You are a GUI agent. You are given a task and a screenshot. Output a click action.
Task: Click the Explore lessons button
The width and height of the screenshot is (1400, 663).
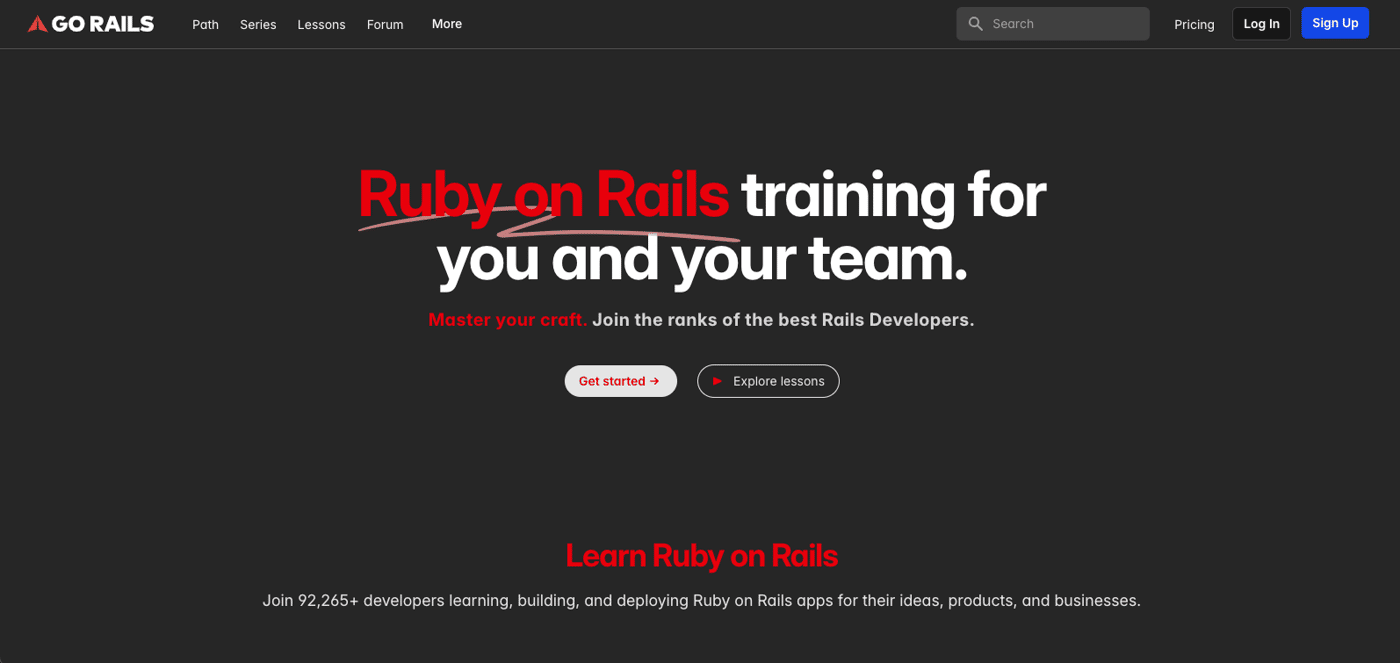(x=768, y=381)
